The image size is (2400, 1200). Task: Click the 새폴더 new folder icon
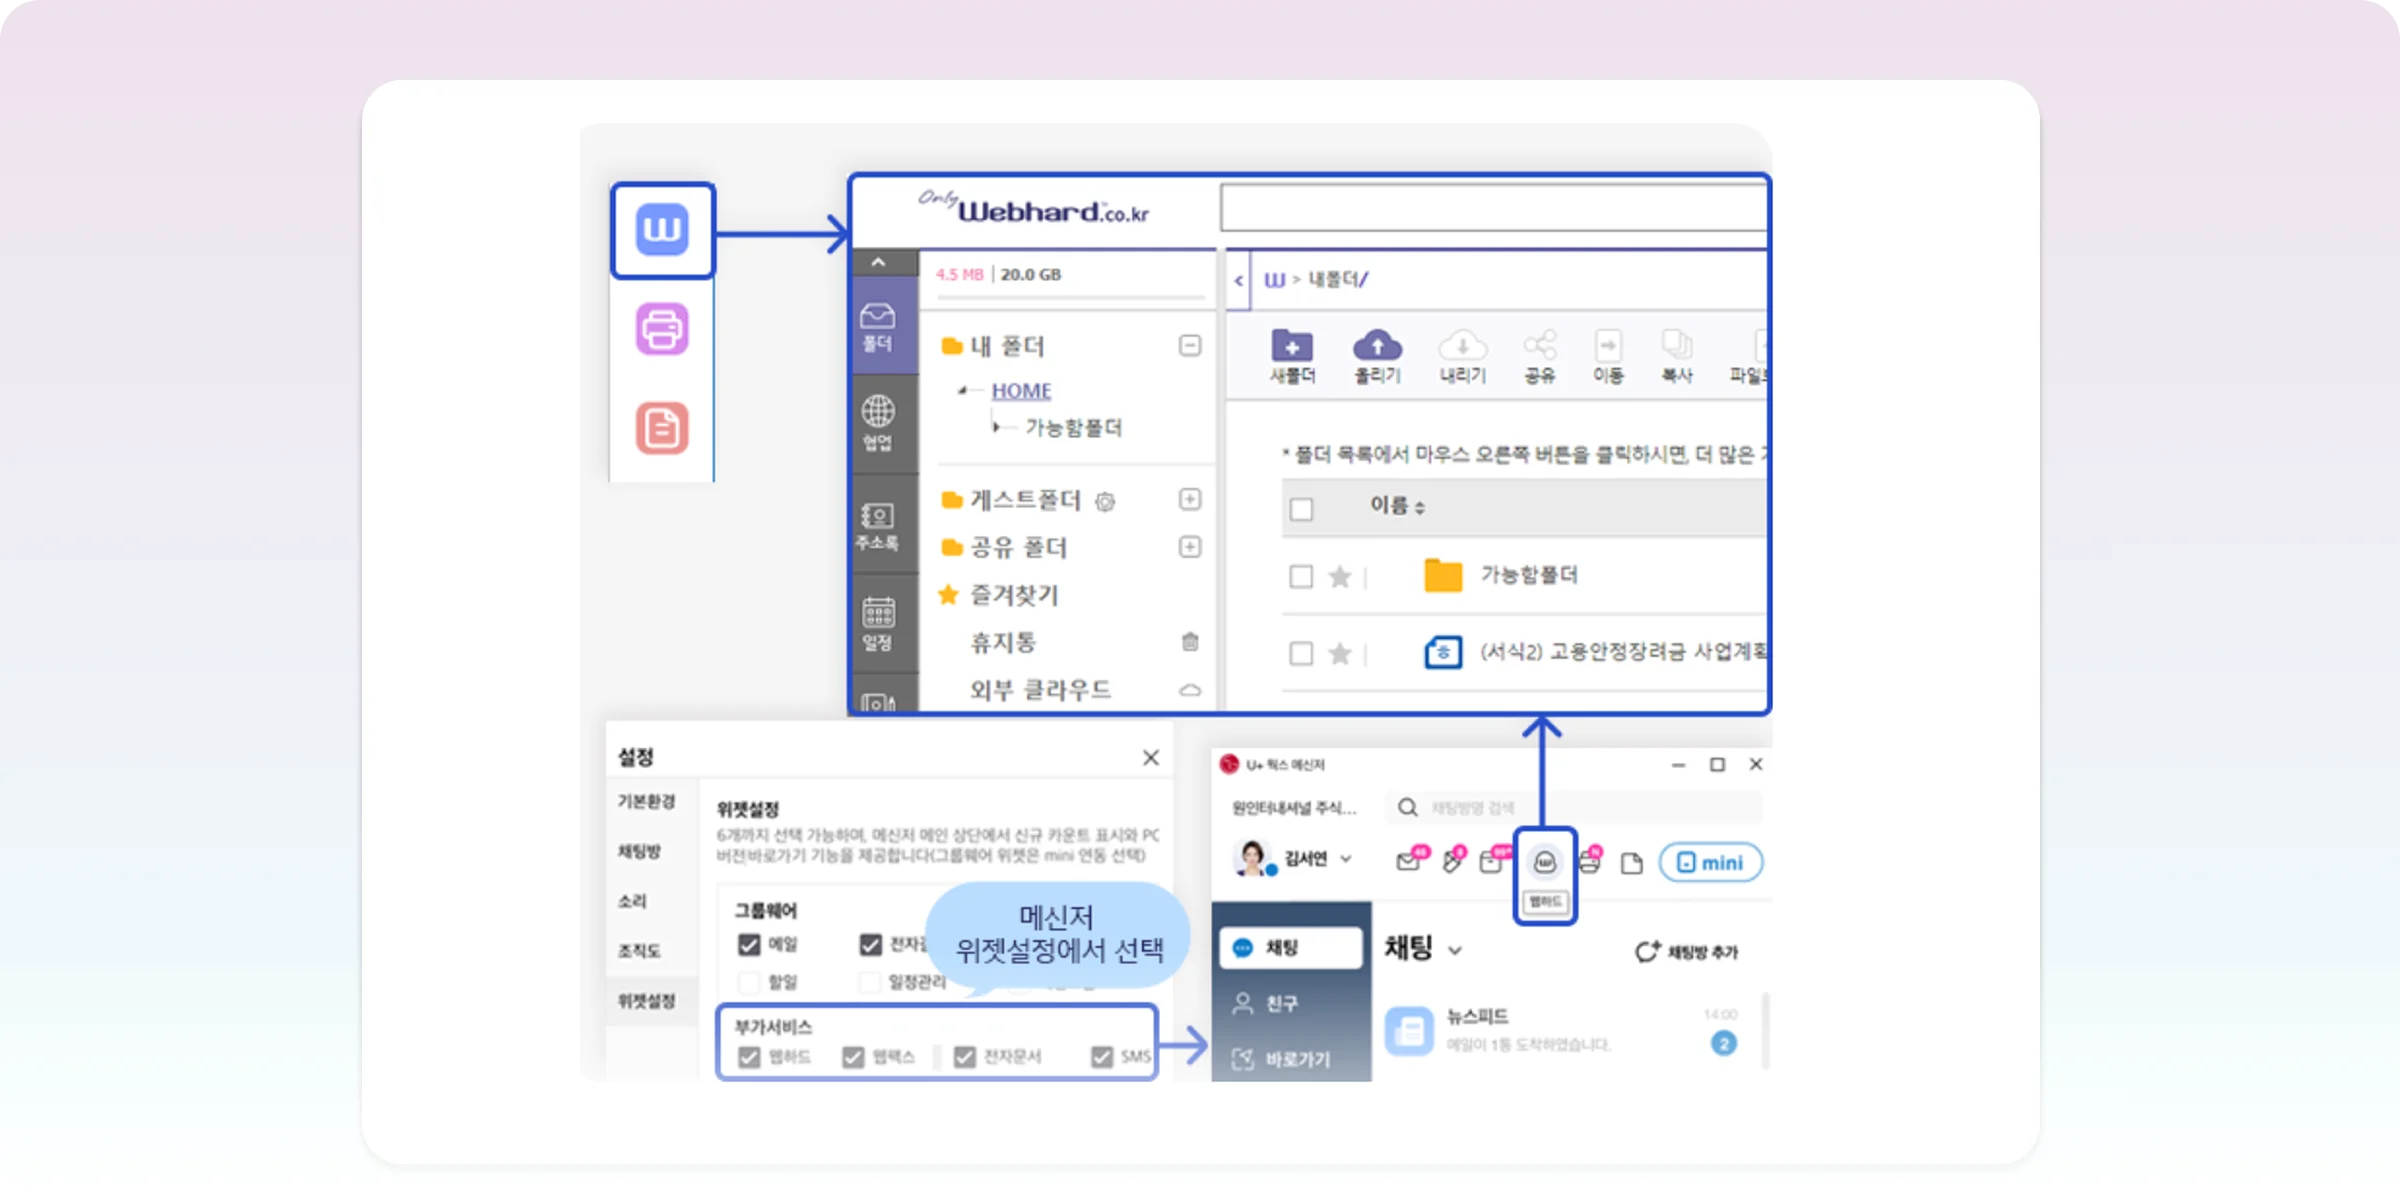point(1292,346)
